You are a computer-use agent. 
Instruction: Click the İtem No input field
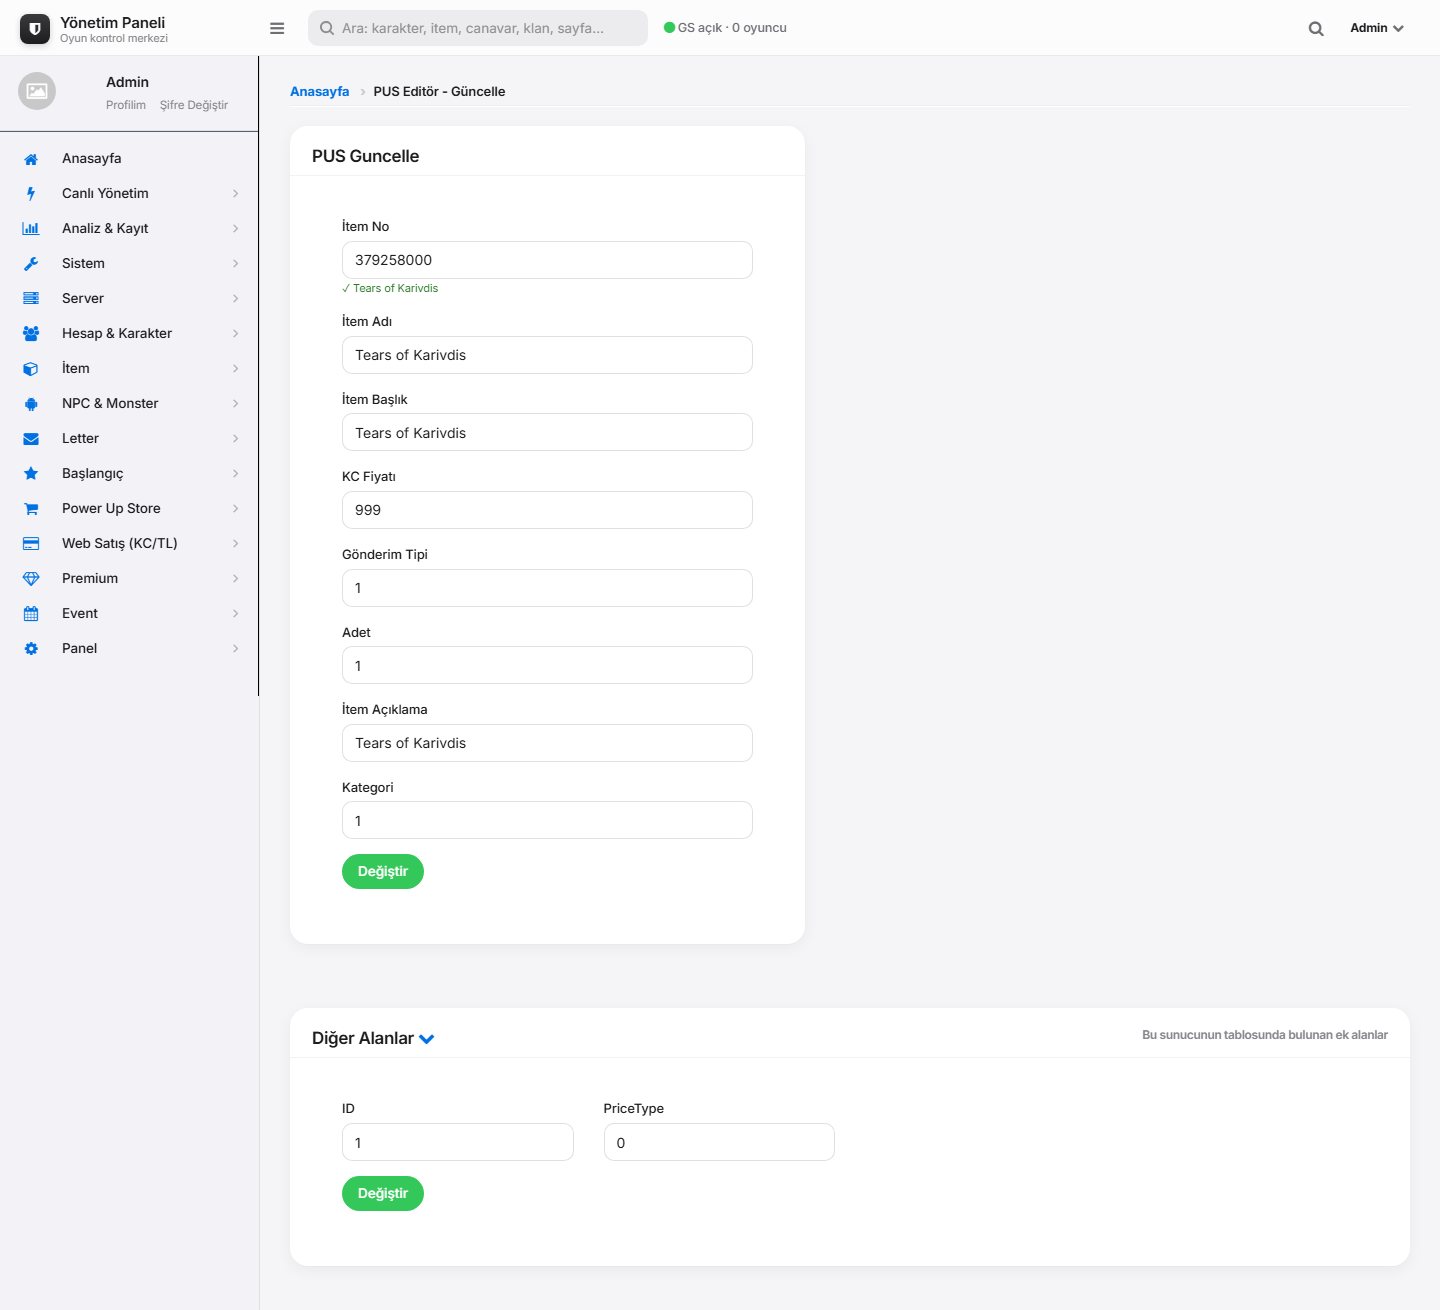coord(547,260)
